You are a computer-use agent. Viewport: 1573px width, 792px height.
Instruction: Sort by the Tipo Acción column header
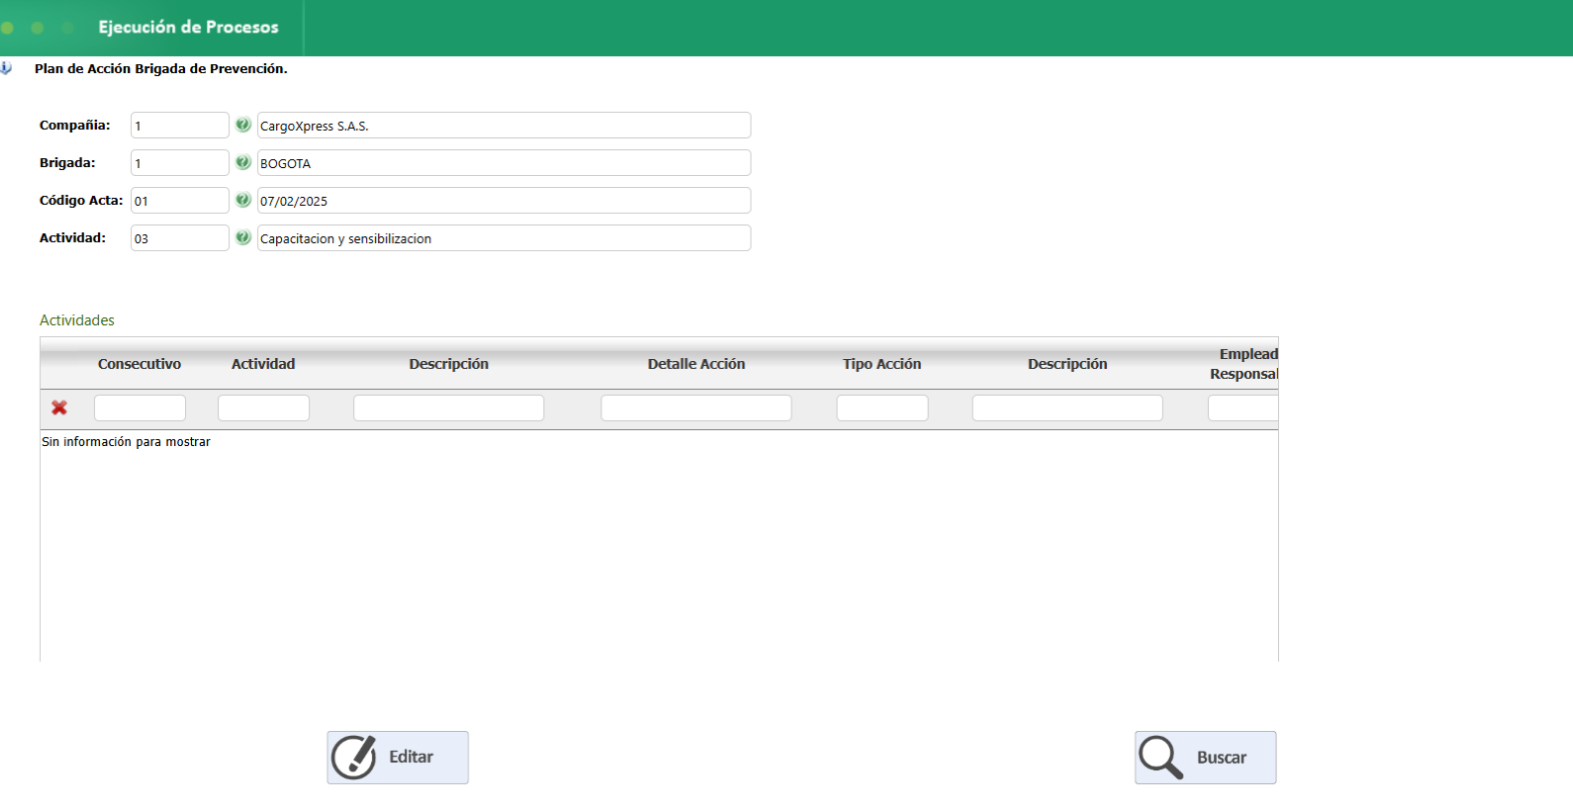(882, 364)
